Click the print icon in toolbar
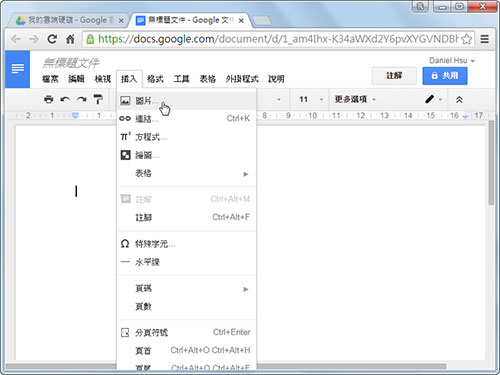The image size is (500, 375). pos(49,99)
